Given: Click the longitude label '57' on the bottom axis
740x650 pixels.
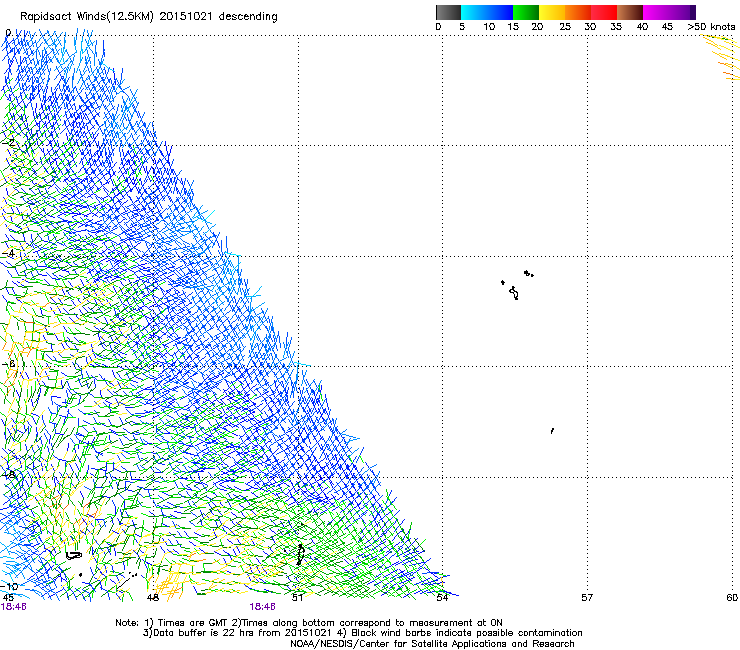Looking at the screenshot, I should (x=587, y=598).
